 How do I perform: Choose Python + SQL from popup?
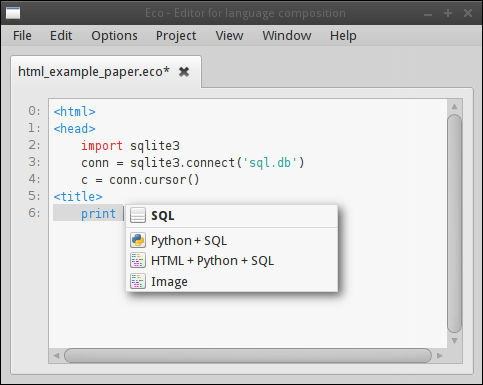point(232,241)
